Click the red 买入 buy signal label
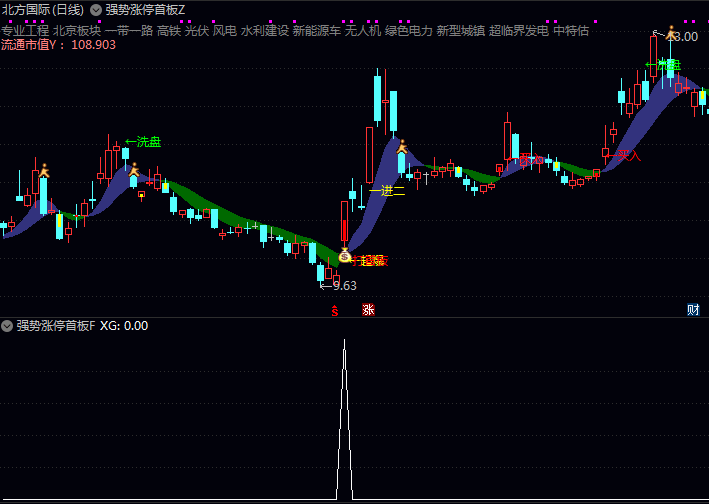Image resolution: width=709 pixels, height=504 pixels. pyautogui.click(x=624, y=156)
